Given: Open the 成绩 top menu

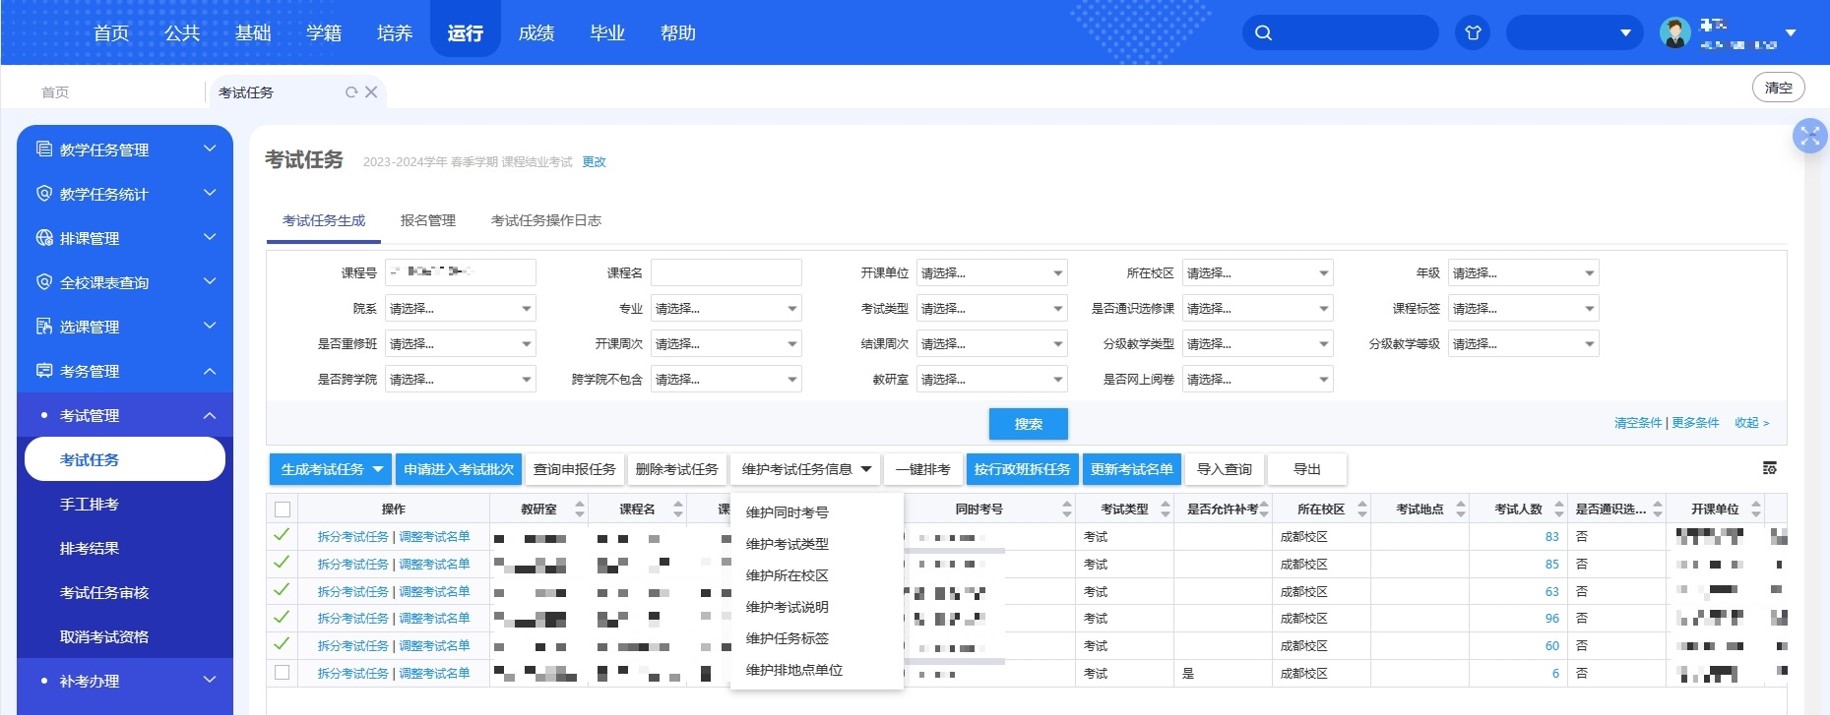Looking at the screenshot, I should (536, 33).
